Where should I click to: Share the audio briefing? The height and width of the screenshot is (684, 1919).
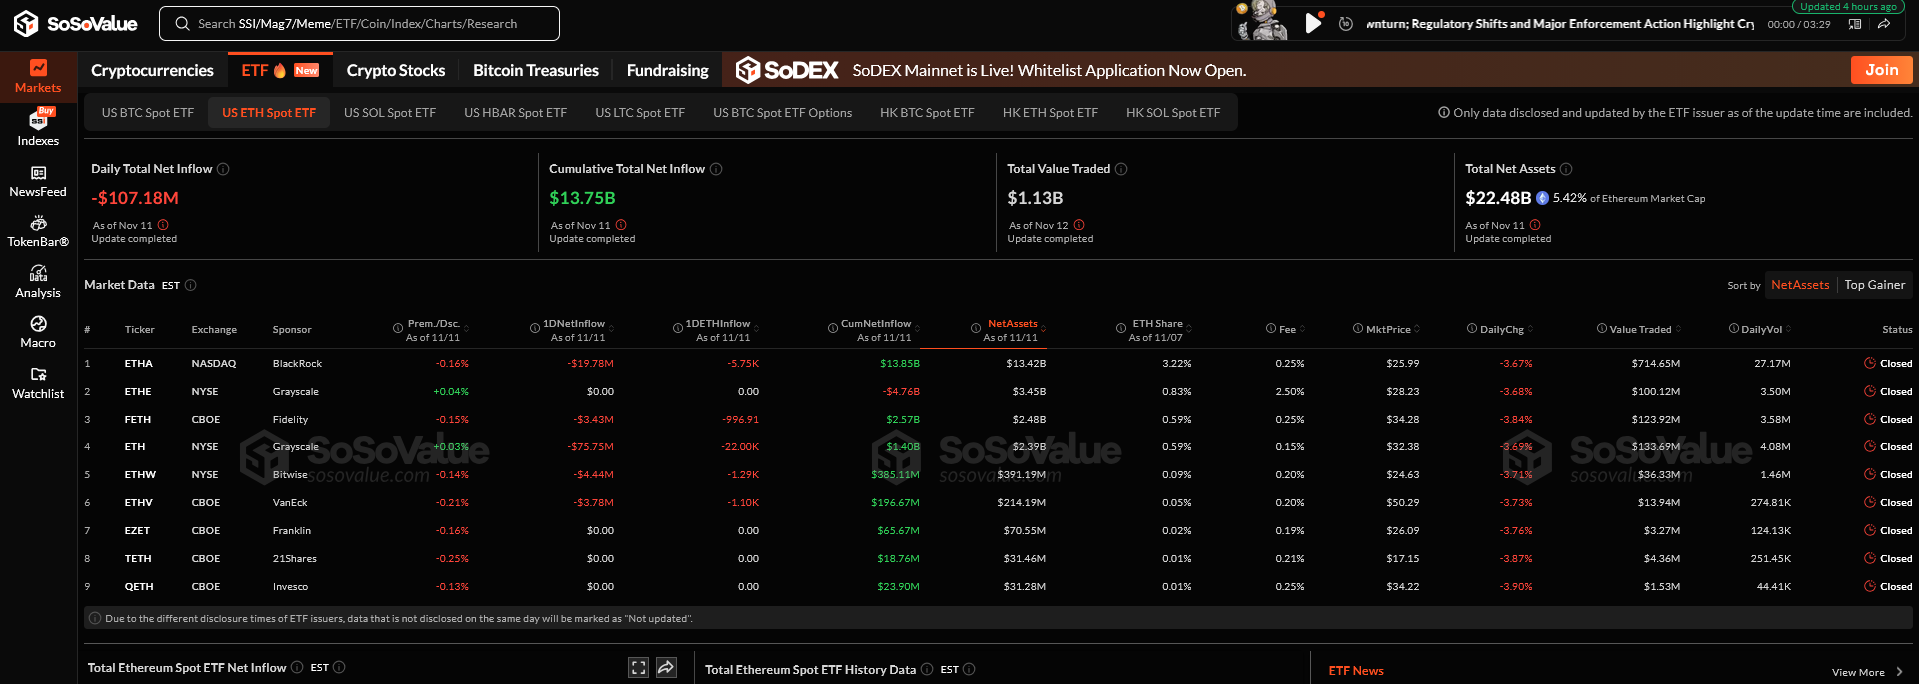tap(1884, 24)
